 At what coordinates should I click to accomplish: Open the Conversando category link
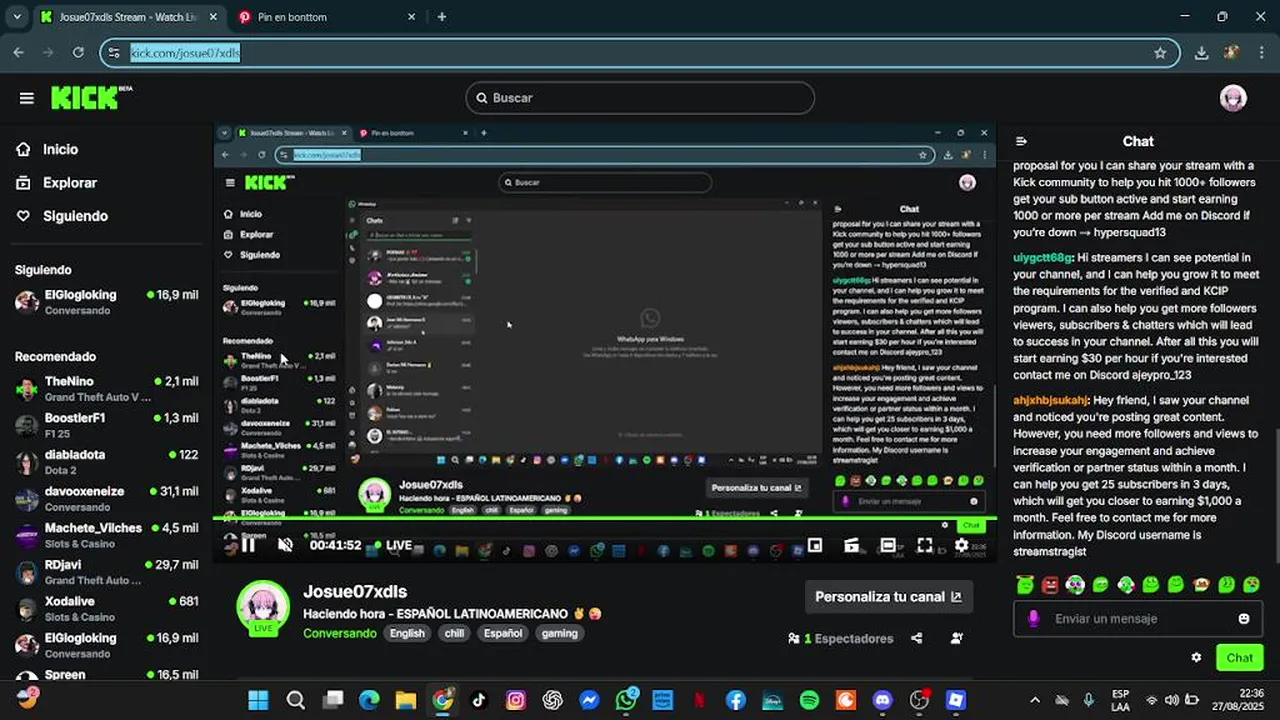click(x=340, y=633)
